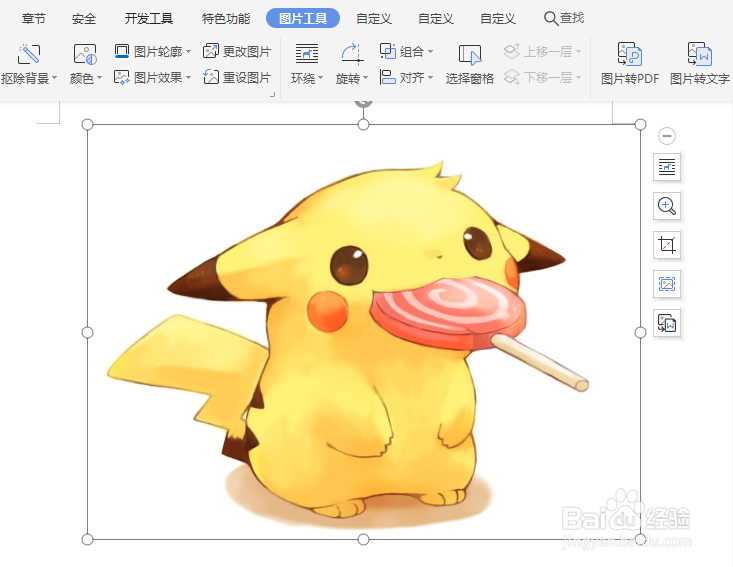This screenshot has width=733, height=567.
Task: Expand the 图片效果 dropdown arrow
Action: coord(188,78)
